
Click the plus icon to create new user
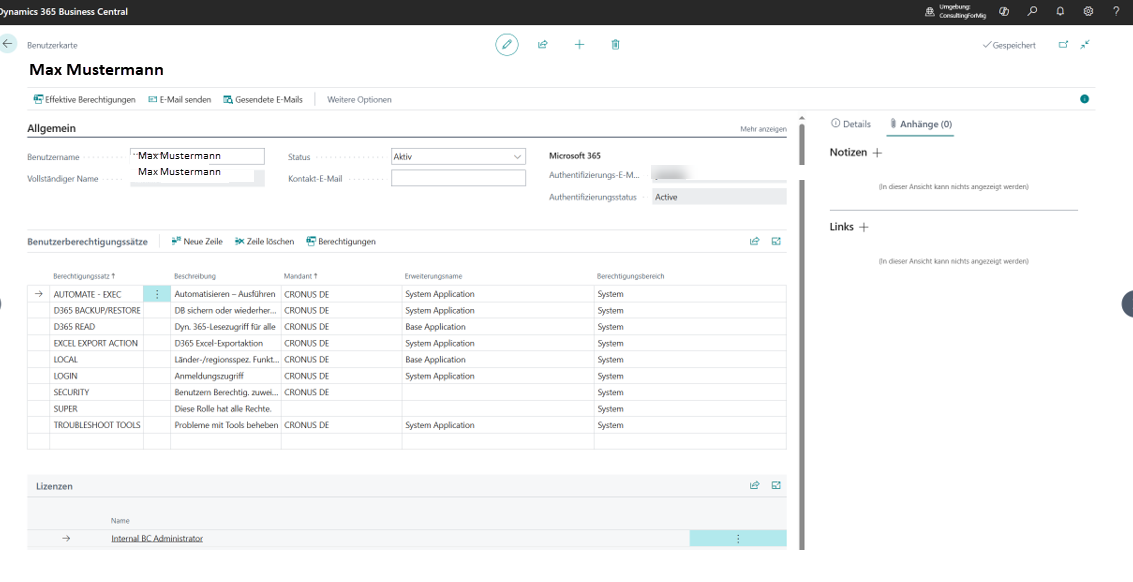(x=579, y=45)
